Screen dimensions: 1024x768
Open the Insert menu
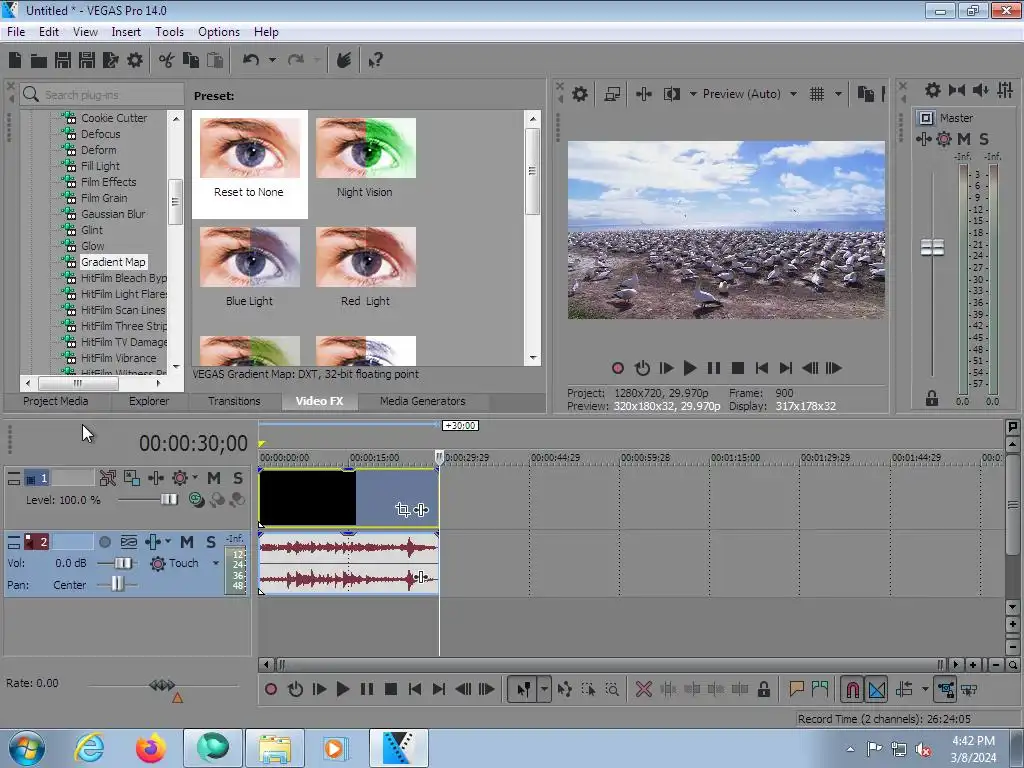pyautogui.click(x=126, y=31)
